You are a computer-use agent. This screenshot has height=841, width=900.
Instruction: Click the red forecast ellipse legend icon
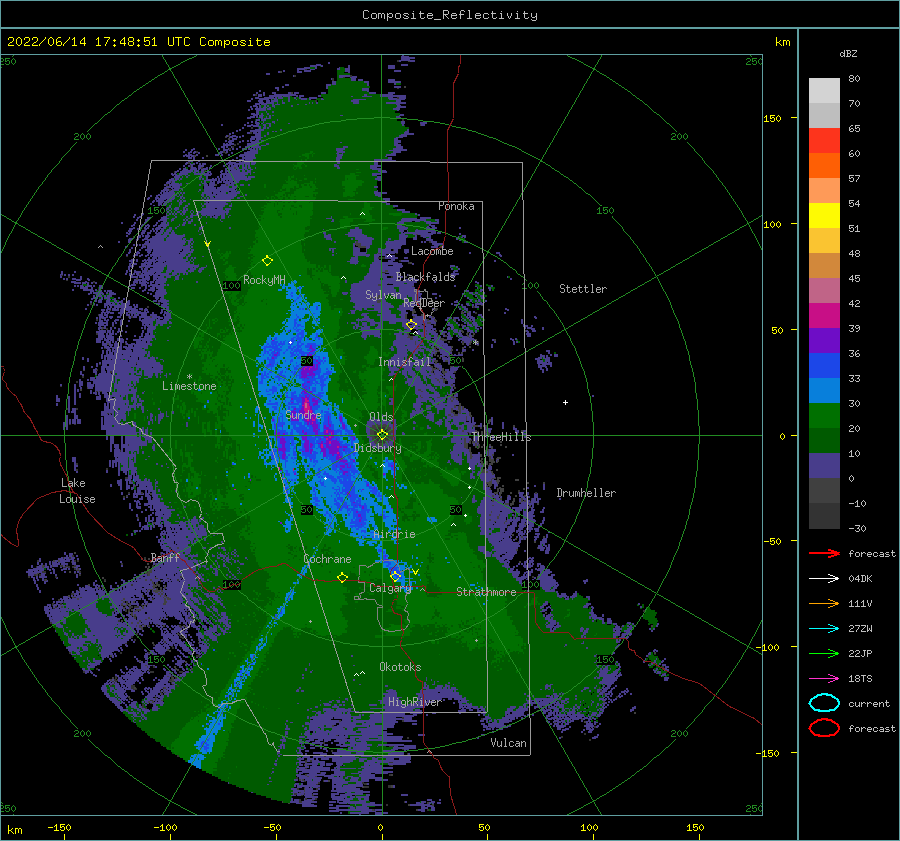point(824,728)
